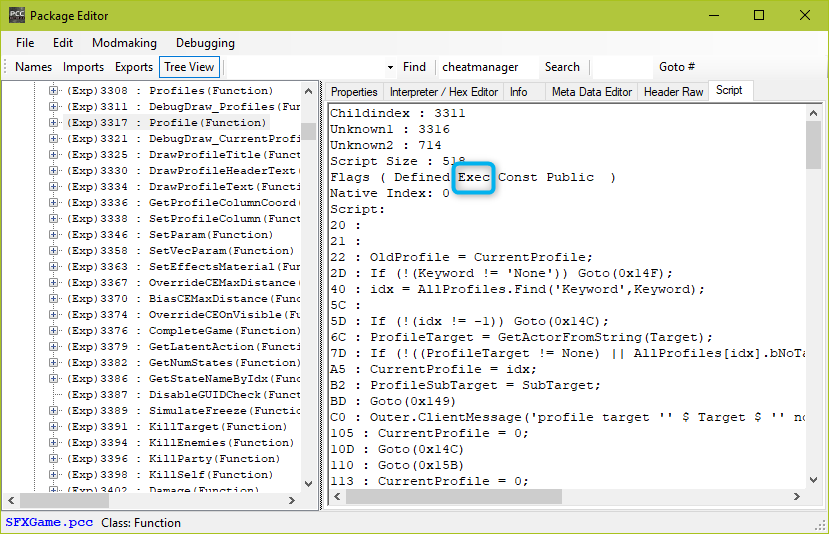Expand the Profile(Function) tree node

54,123
